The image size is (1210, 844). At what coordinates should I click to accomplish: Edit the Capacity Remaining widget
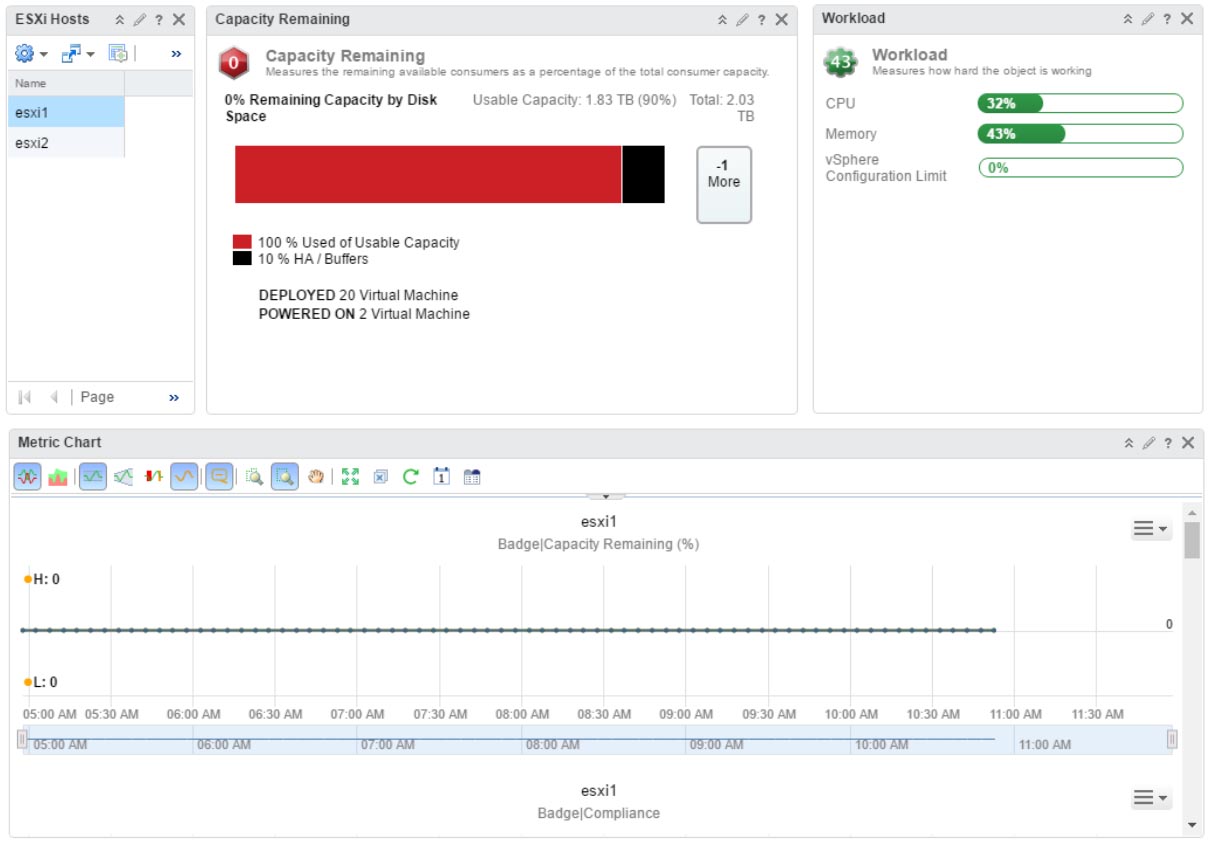(743, 19)
